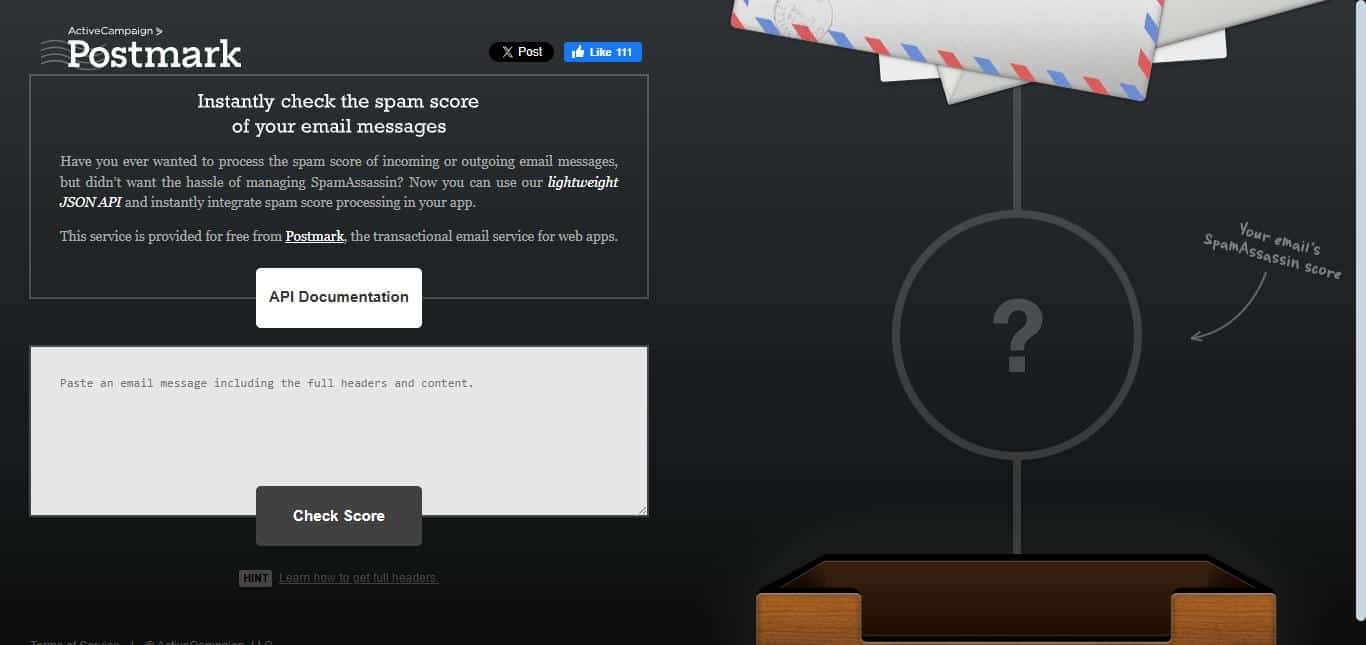
Task: Open the Postmark link in the description
Action: coord(314,236)
